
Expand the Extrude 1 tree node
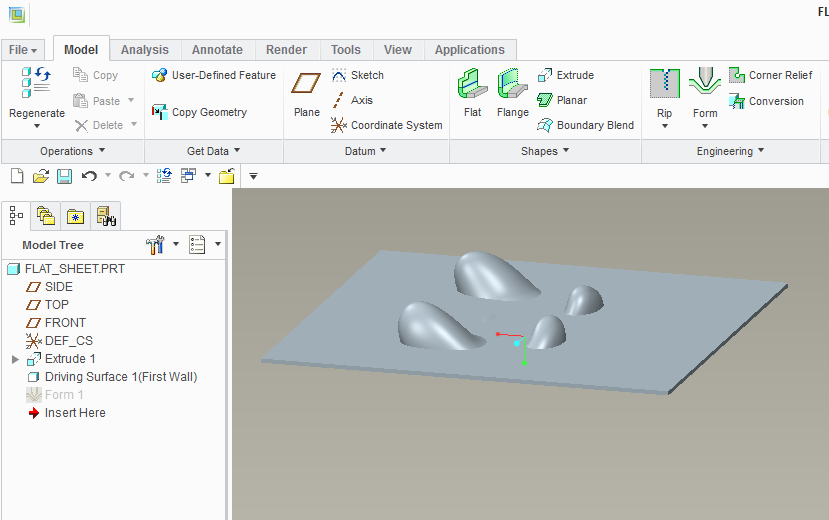15,359
